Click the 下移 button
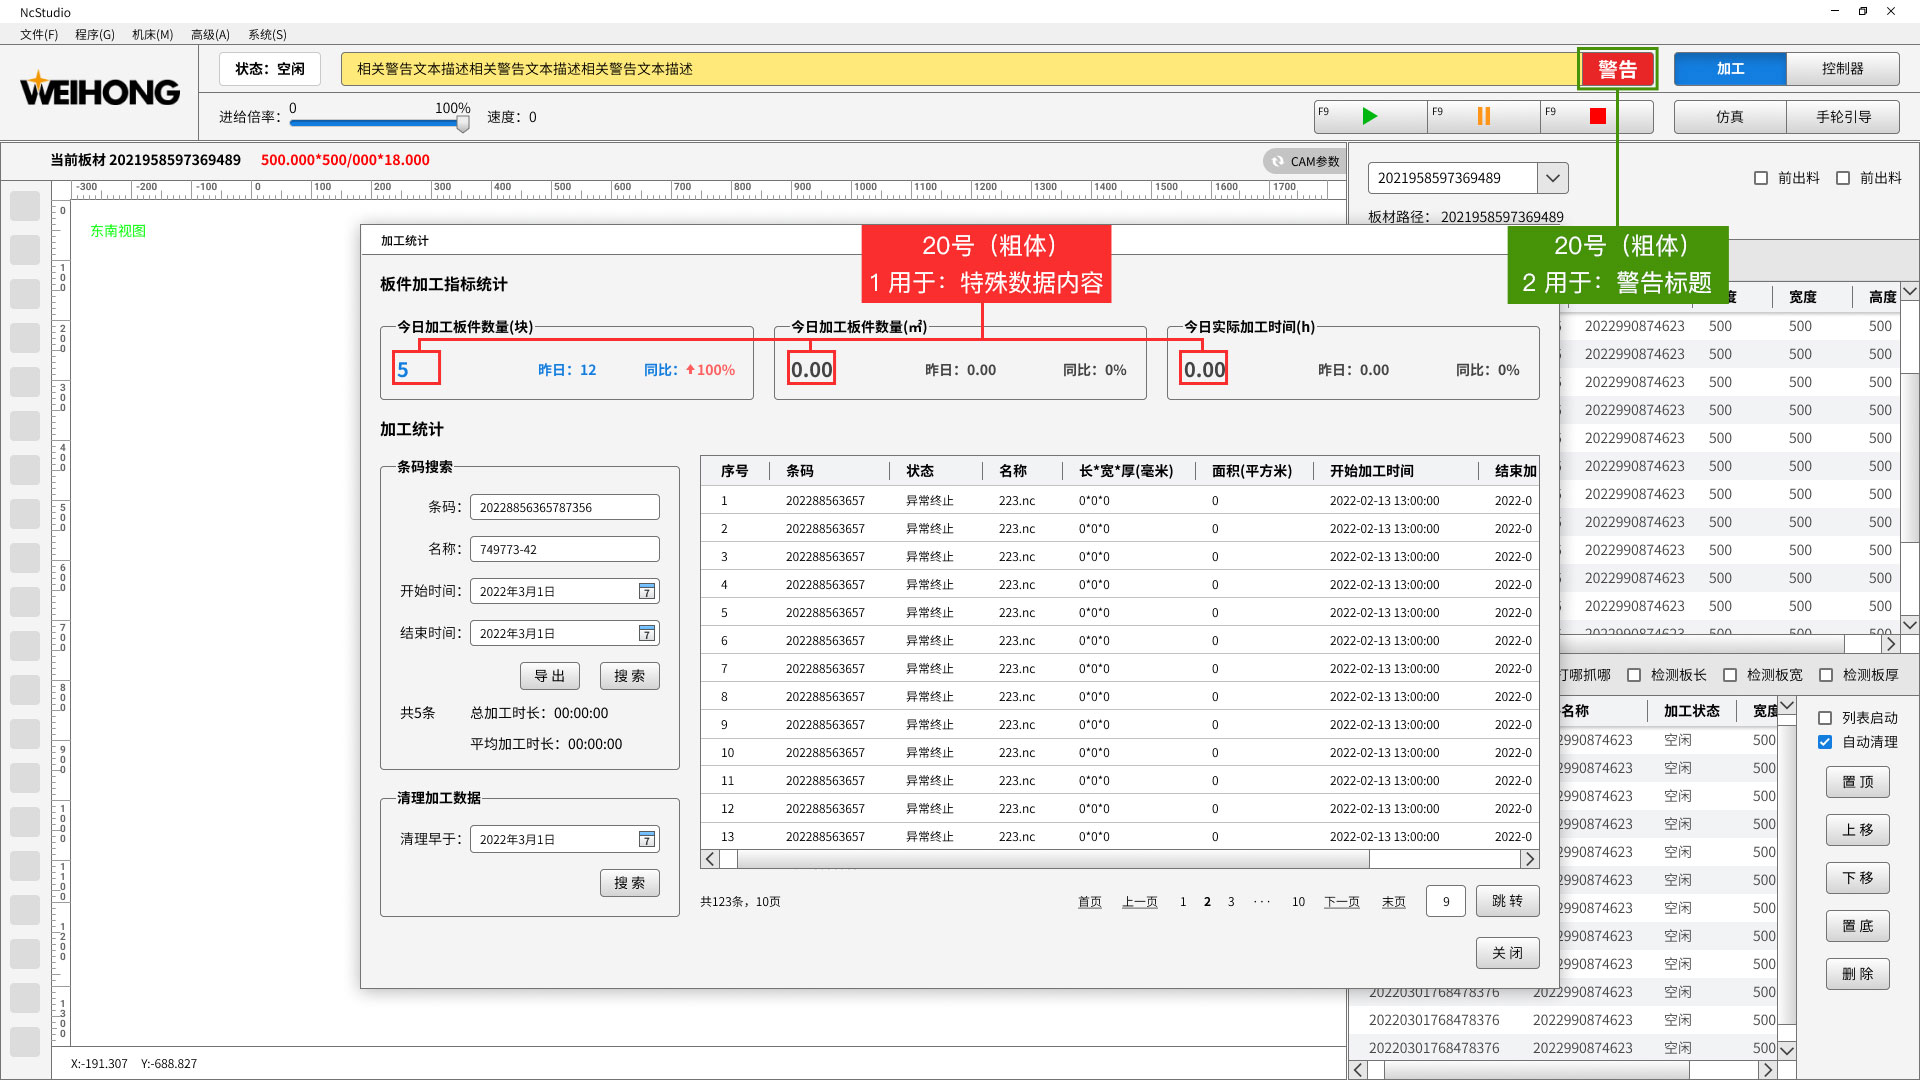This screenshot has width=1920, height=1080. pyautogui.click(x=1858, y=878)
